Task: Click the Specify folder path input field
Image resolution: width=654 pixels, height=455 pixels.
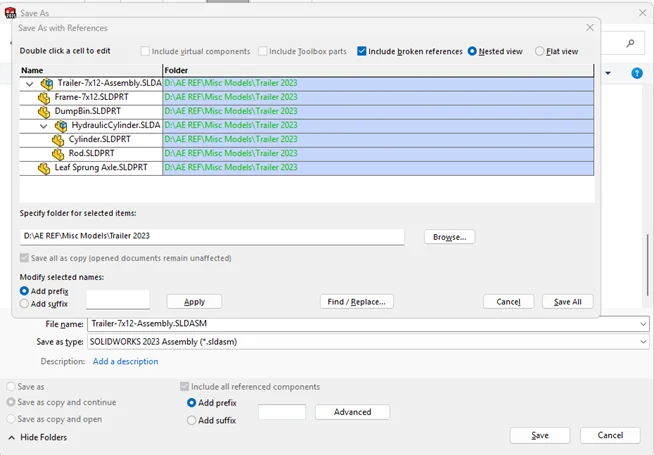Action: click(211, 237)
